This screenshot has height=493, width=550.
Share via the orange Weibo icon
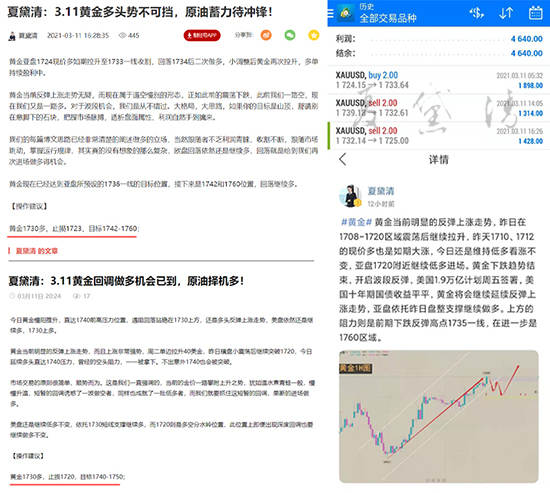coord(266,35)
